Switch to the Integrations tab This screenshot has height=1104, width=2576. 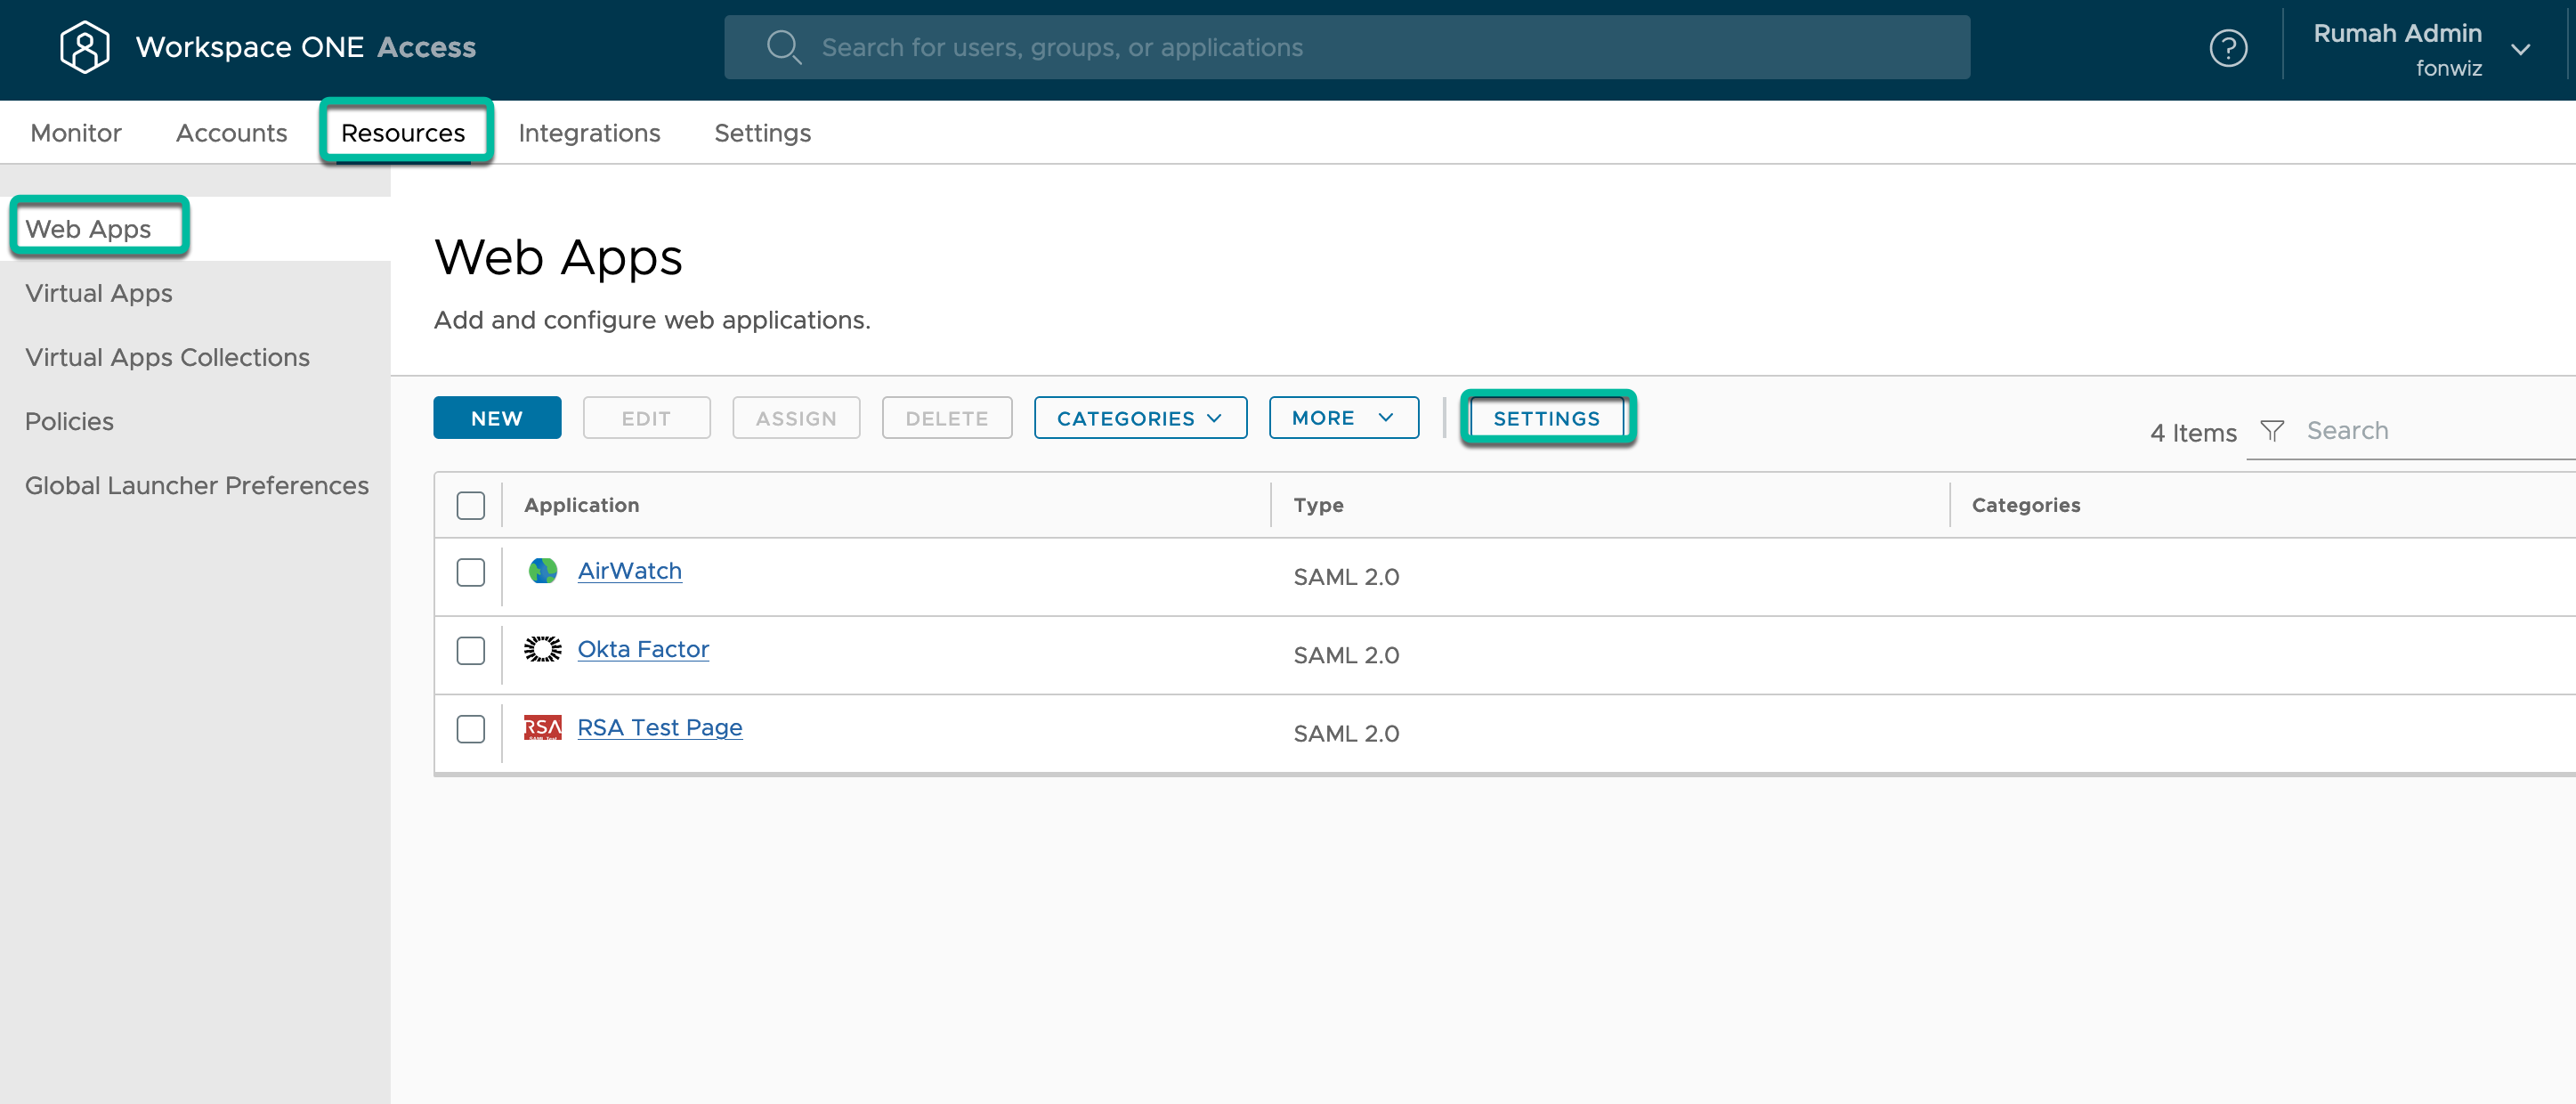click(589, 132)
